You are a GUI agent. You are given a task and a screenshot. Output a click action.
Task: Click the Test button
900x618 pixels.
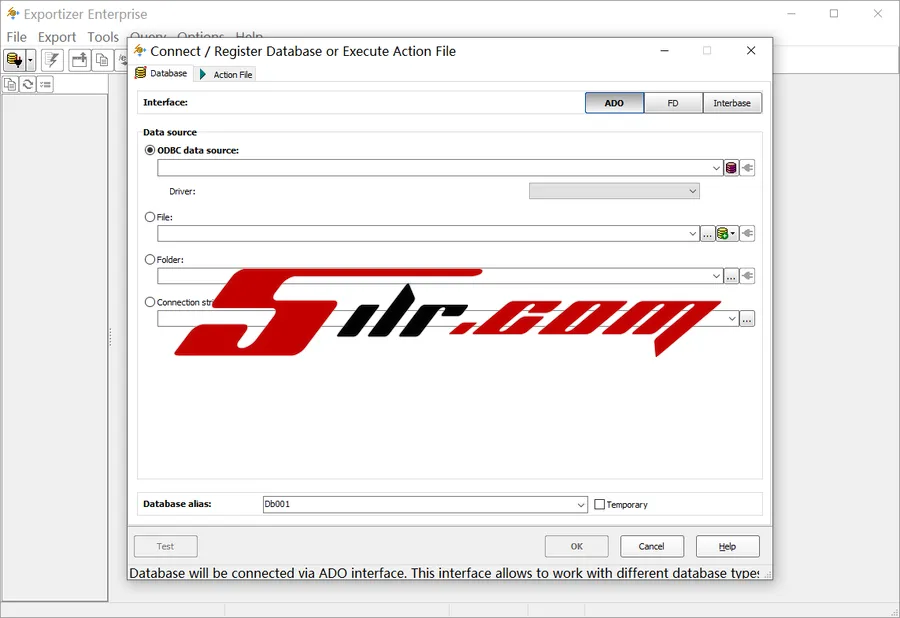pyautogui.click(x=165, y=546)
